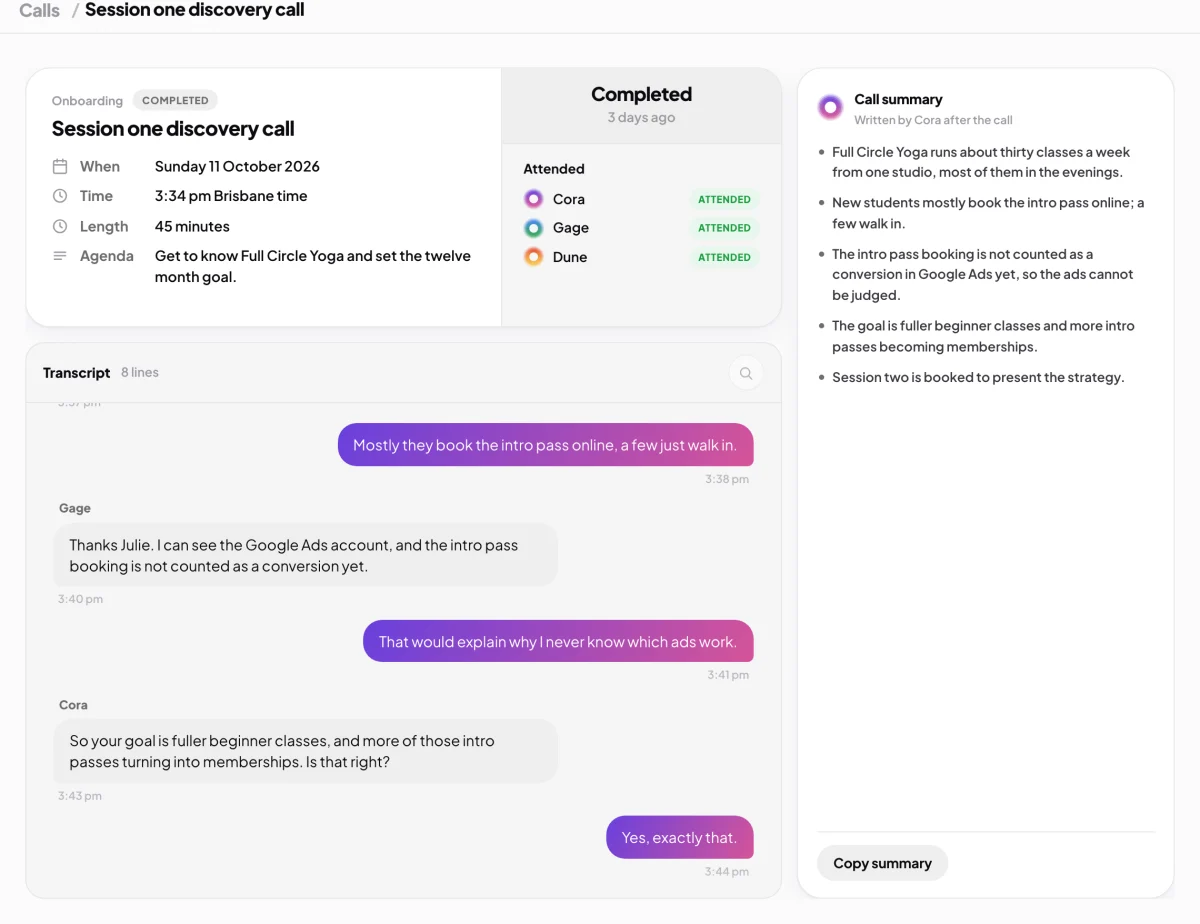Click the clock icon beside Time
This screenshot has height=924, width=1200.
60,196
